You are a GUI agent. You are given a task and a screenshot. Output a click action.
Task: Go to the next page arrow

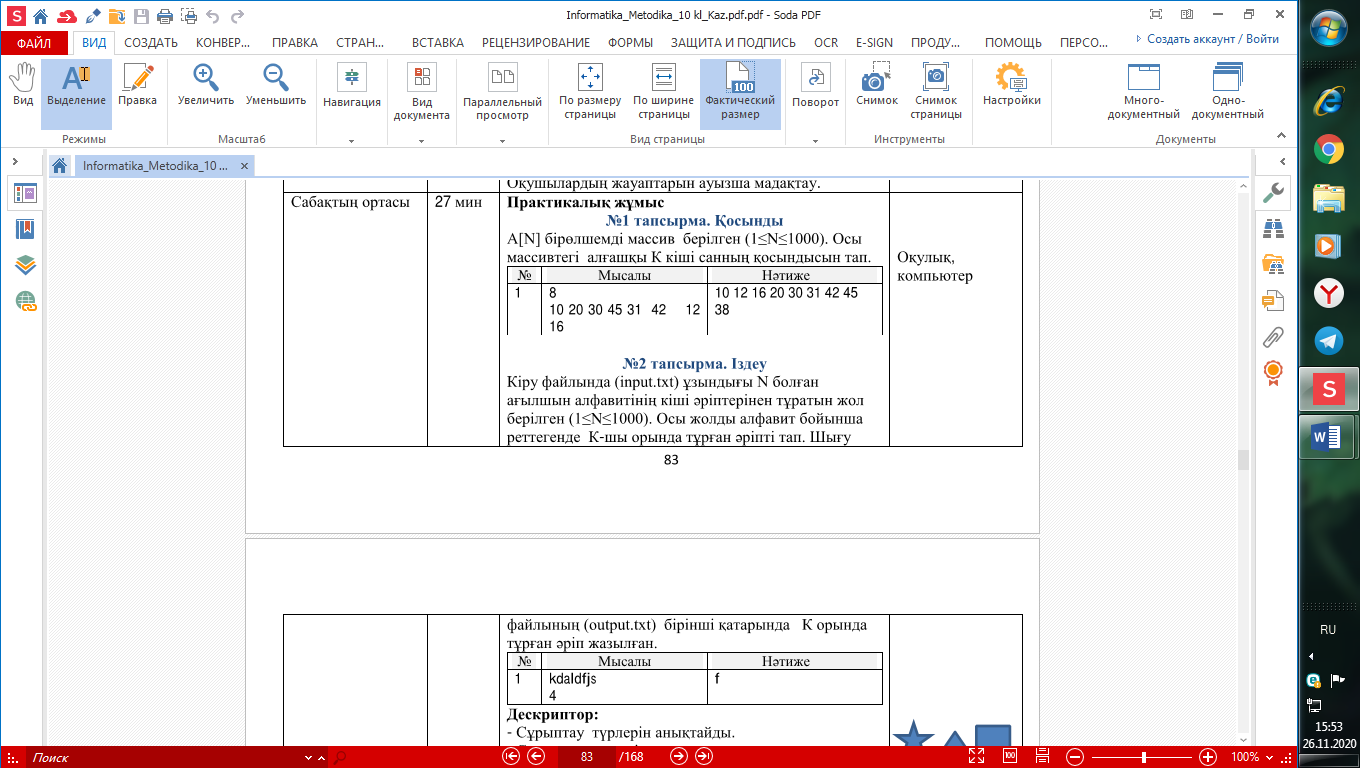click(679, 757)
